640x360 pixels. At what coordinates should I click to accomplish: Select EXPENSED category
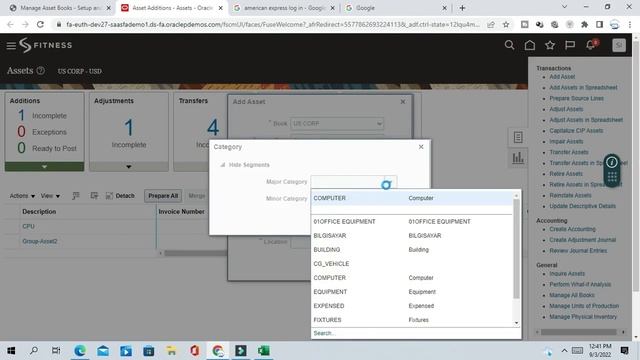tap(412, 306)
